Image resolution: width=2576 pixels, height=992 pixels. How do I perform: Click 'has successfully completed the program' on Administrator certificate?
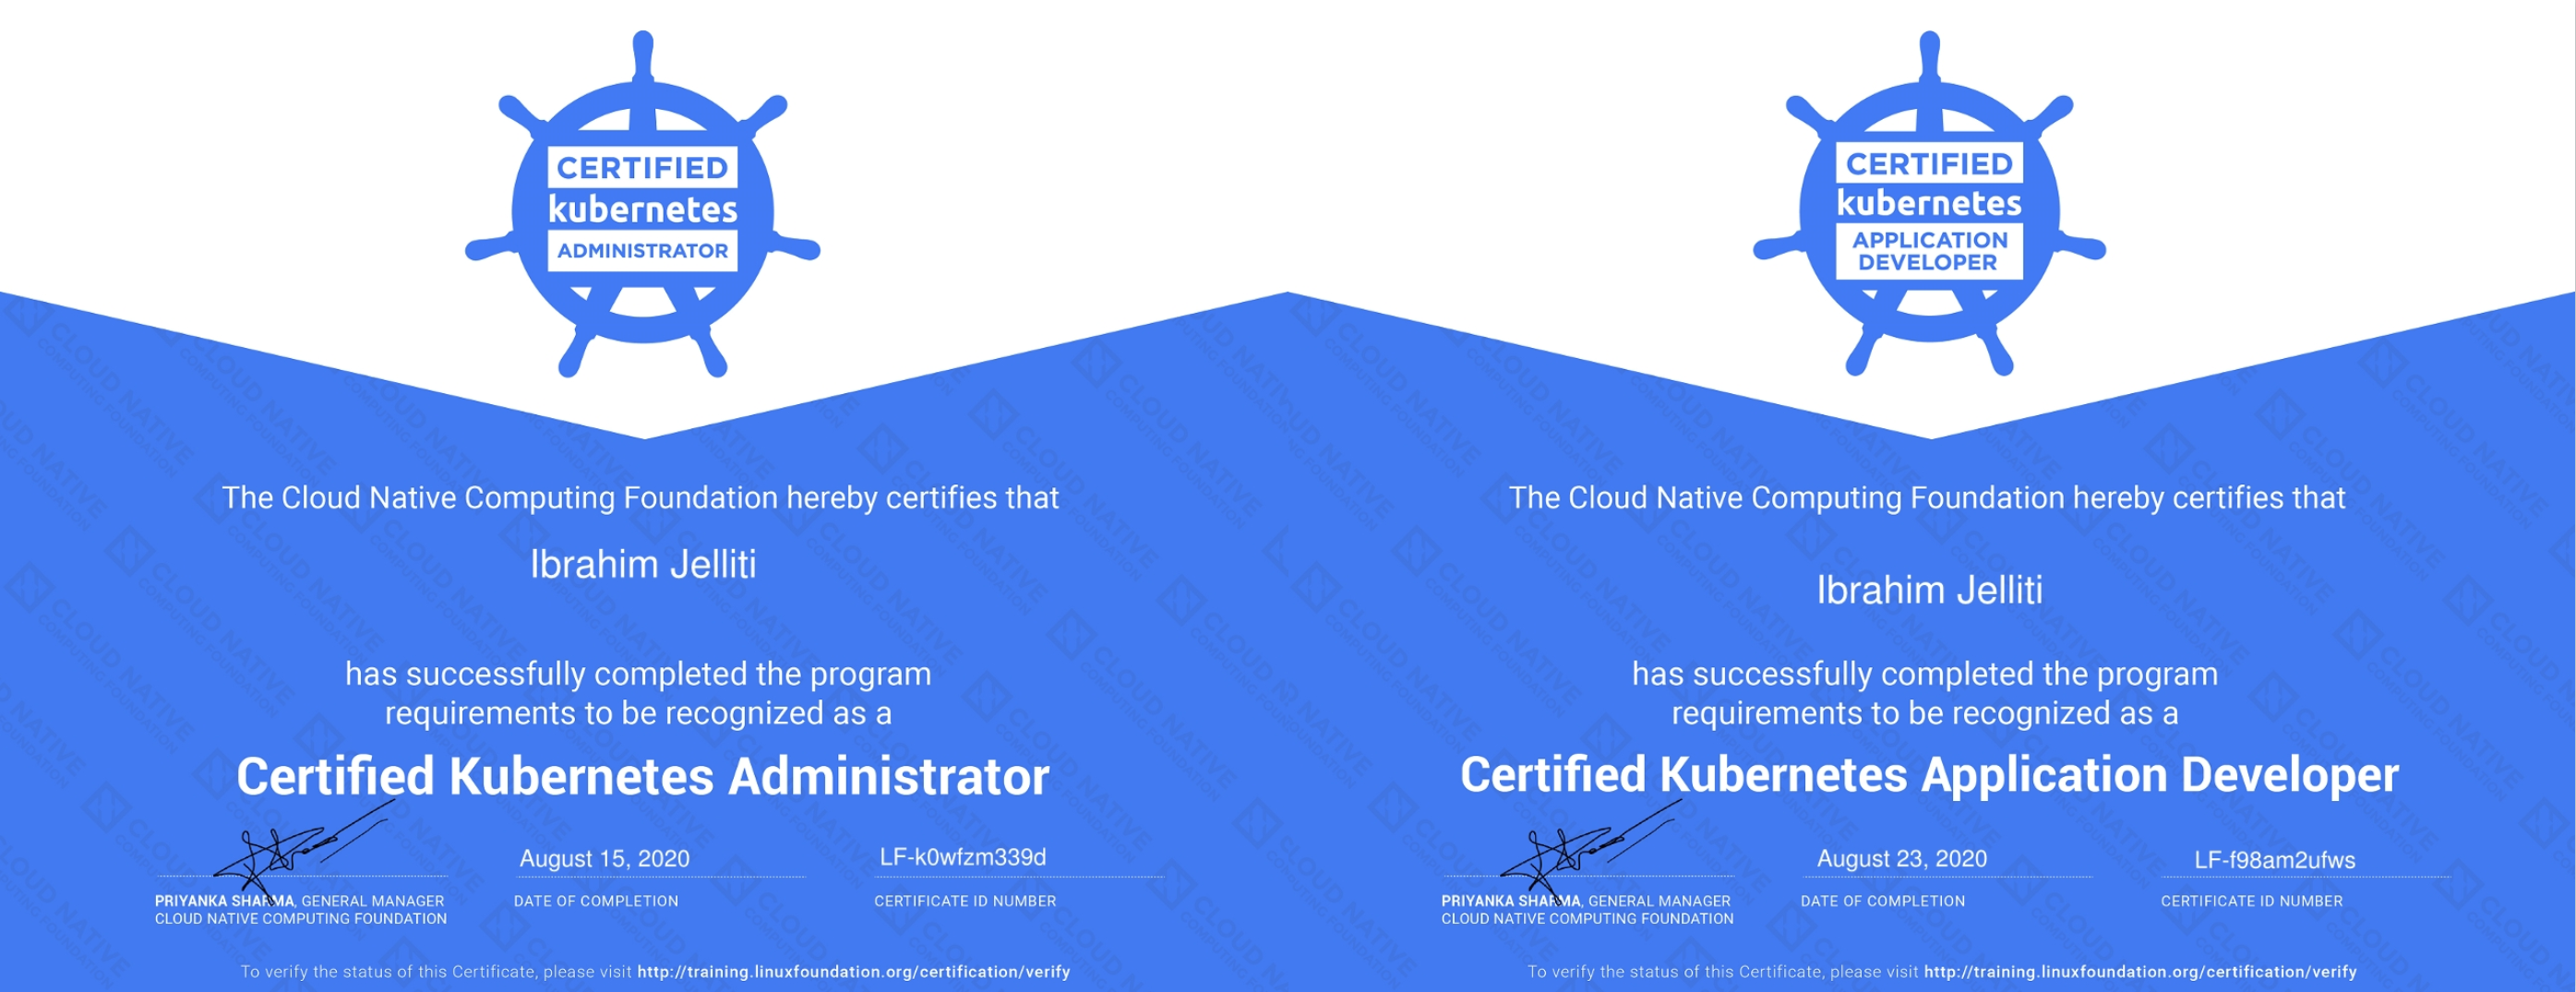pos(638,674)
